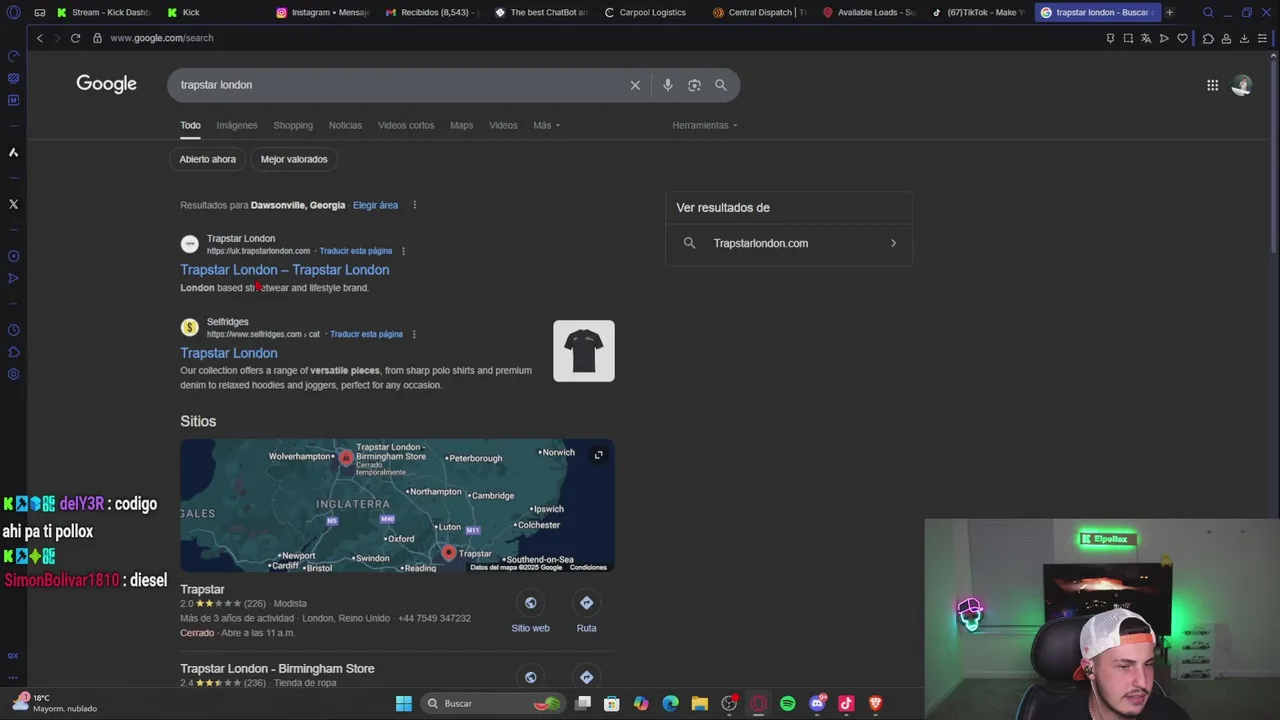Open new tab with plus button
This screenshot has height=720, width=1280.
(x=1169, y=12)
